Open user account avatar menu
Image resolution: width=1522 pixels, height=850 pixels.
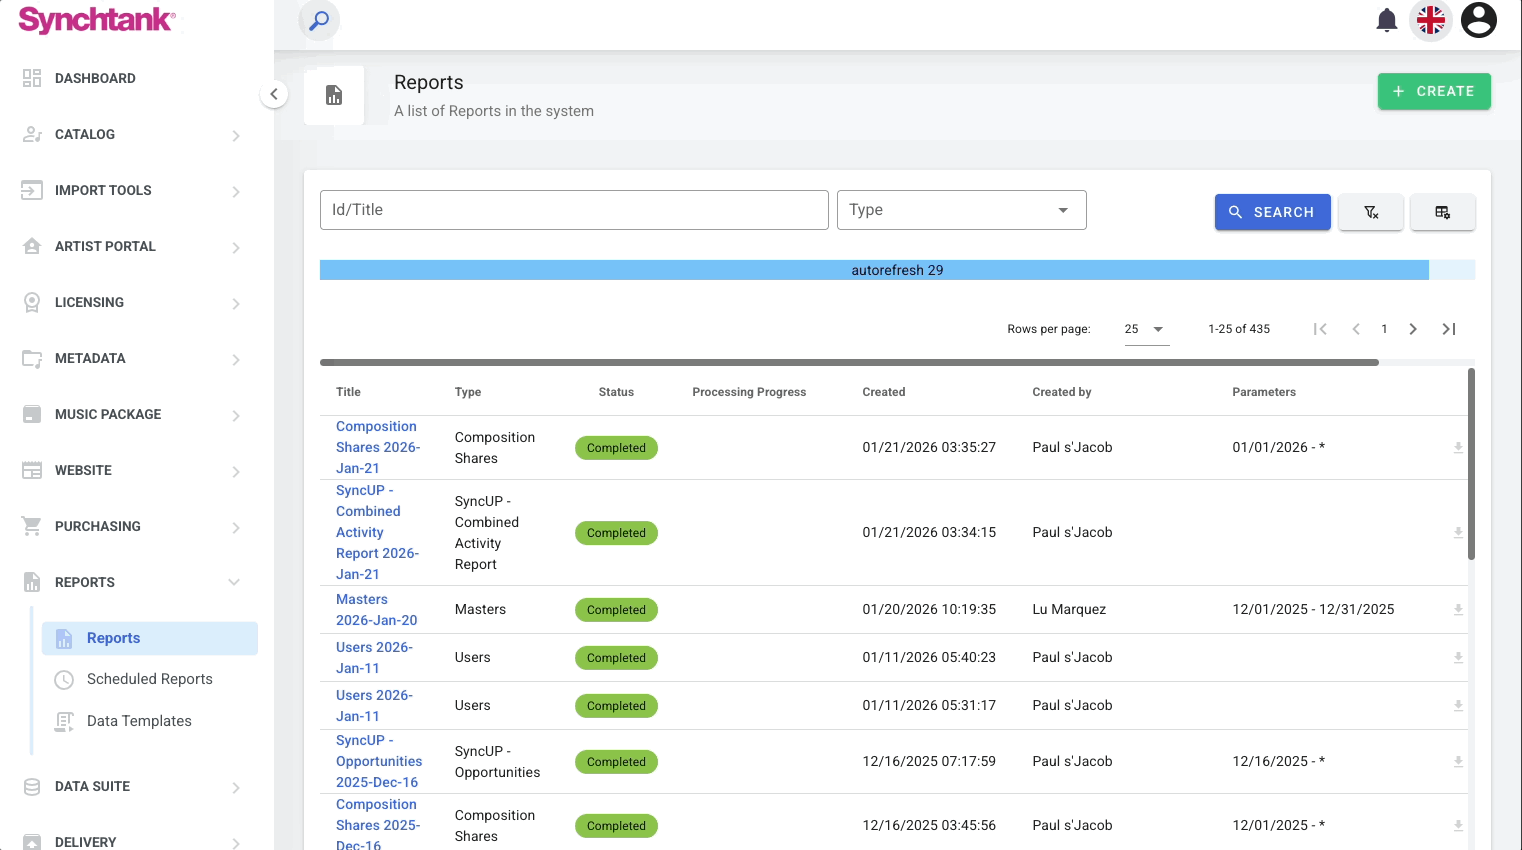click(x=1478, y=20)
